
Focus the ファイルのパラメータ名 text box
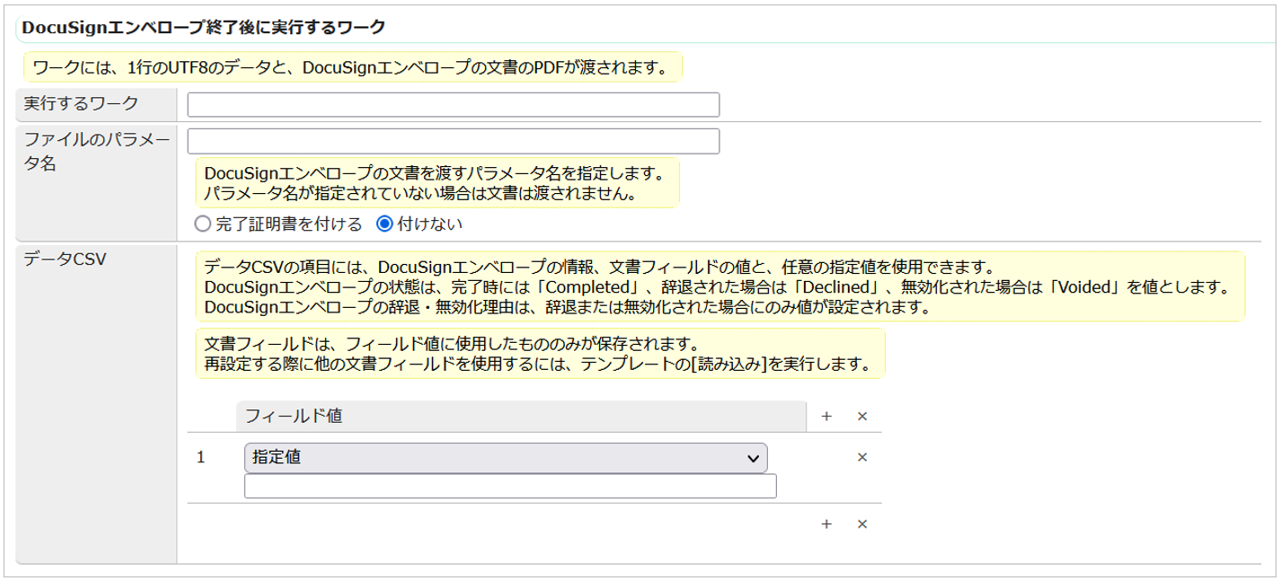(x=453, y=141)
